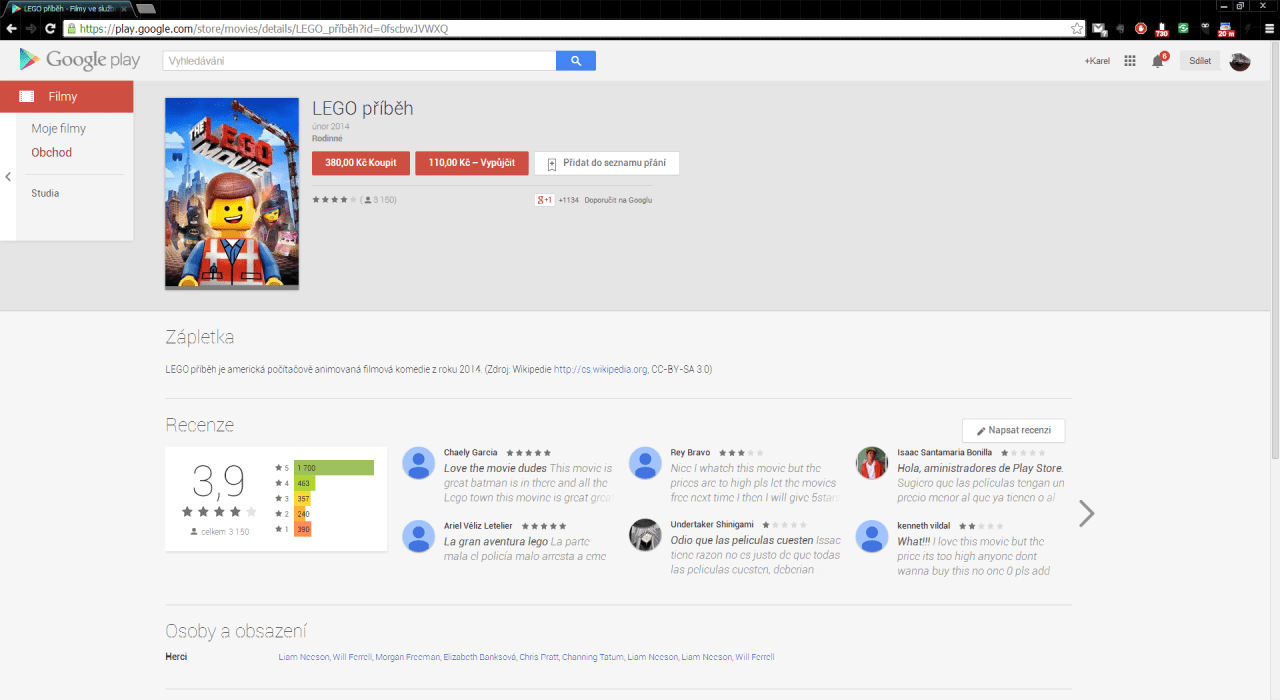Select Moje filmy in the sidebar
This screenshot has height=700, width=1280.
(58, 128)
